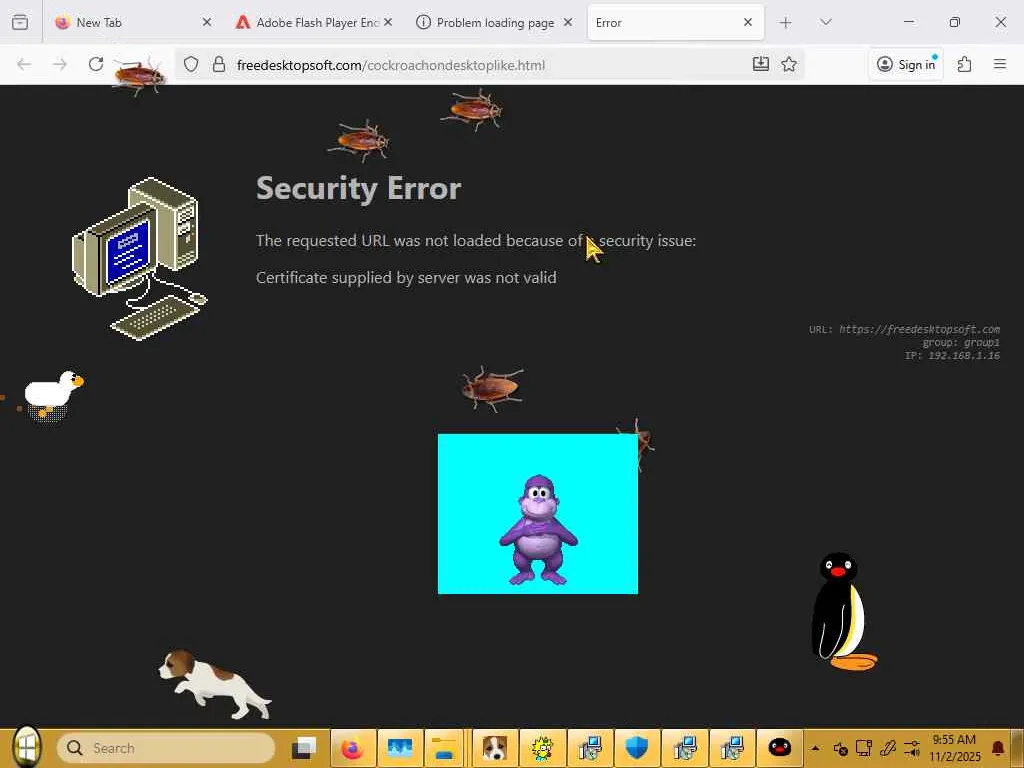Click the install app icon in address bar
1024x768 pixels.
761,63
